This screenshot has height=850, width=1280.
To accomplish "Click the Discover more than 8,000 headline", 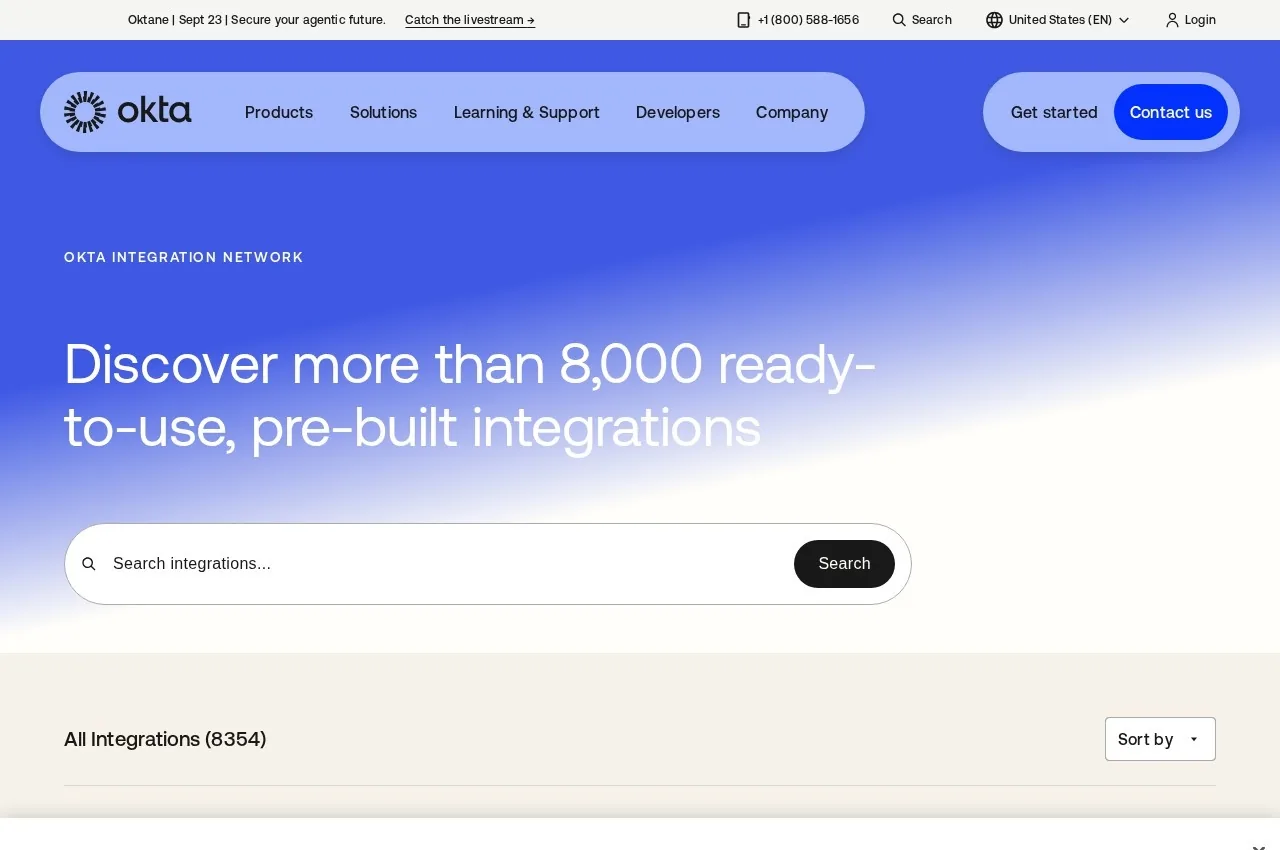I will tap(470, 395).
